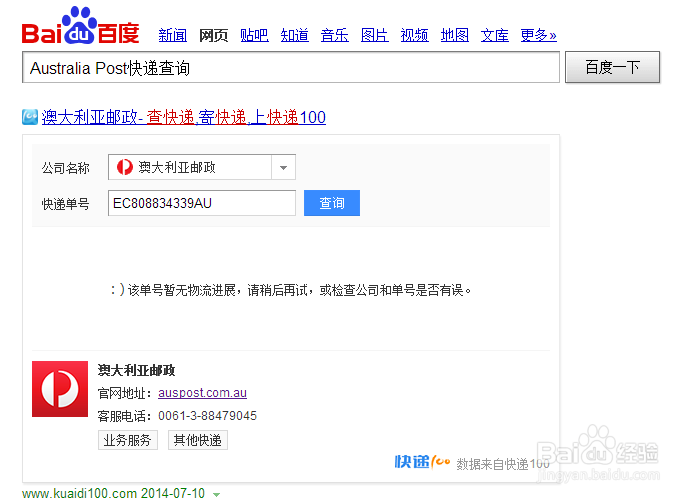700x500 pixels.
Task: Click the Baidu logo
Action: (x=81, y=25)
